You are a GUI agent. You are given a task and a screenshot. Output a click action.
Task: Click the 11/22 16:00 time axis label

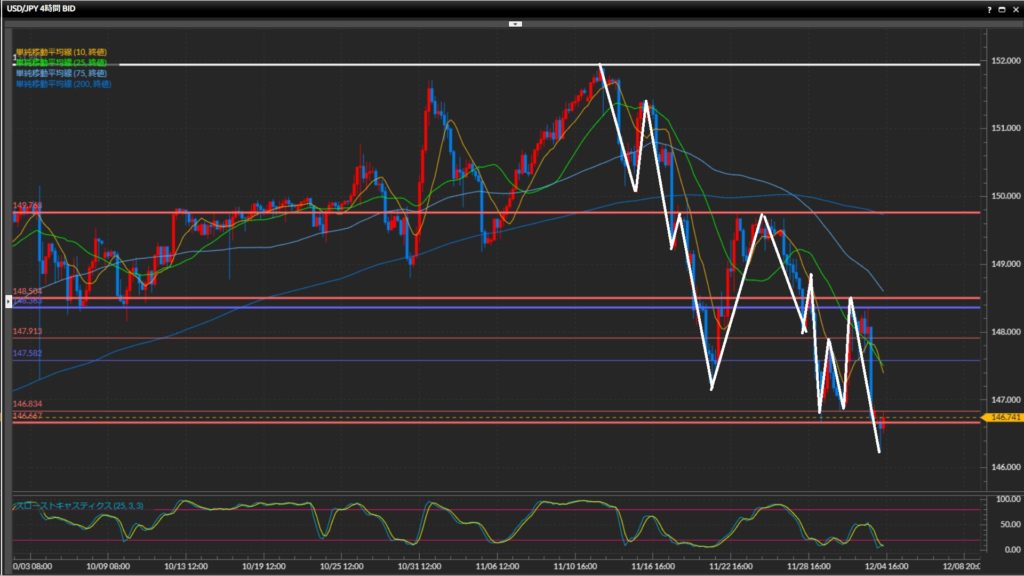[x=726, y=565]
